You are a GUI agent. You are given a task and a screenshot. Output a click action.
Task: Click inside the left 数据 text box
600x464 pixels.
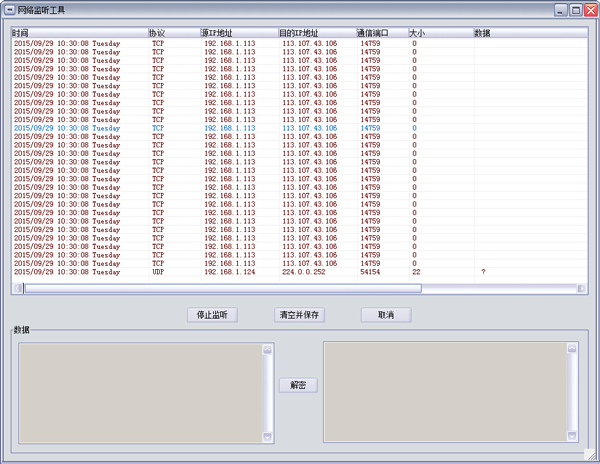point(140,392)
